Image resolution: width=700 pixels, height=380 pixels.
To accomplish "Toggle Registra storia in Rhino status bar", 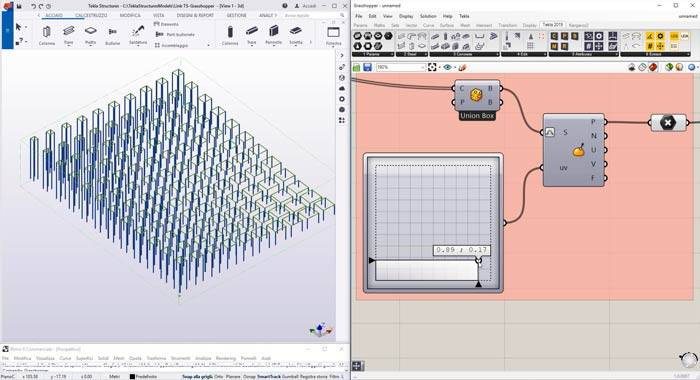I will pos(313,376).
